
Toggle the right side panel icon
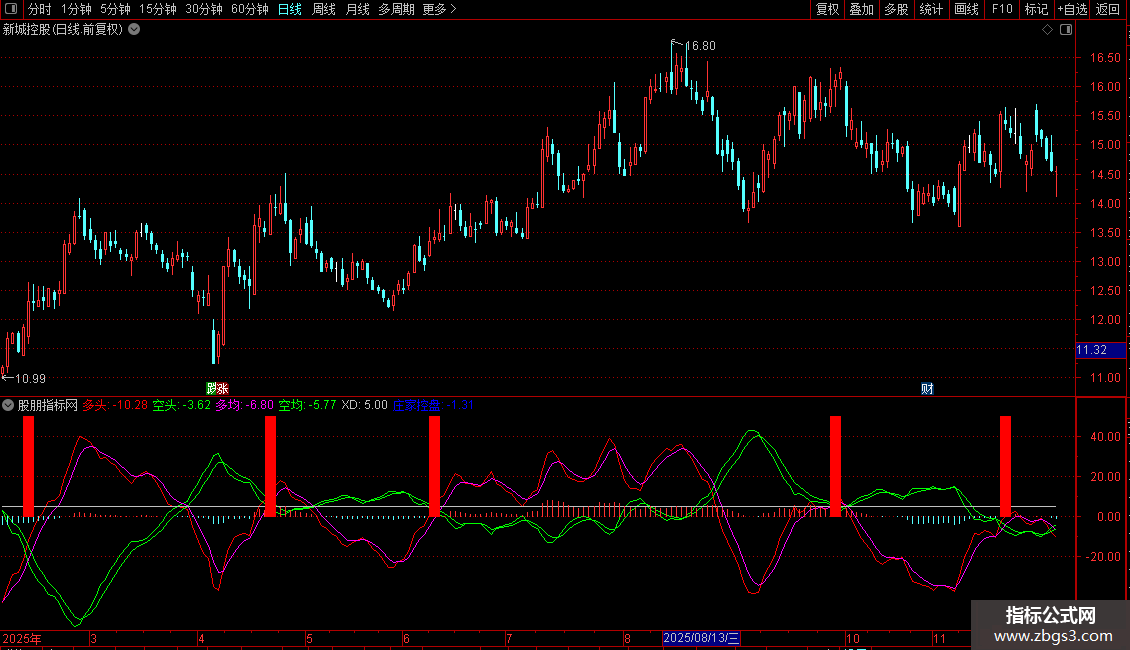coord(1066,30)
